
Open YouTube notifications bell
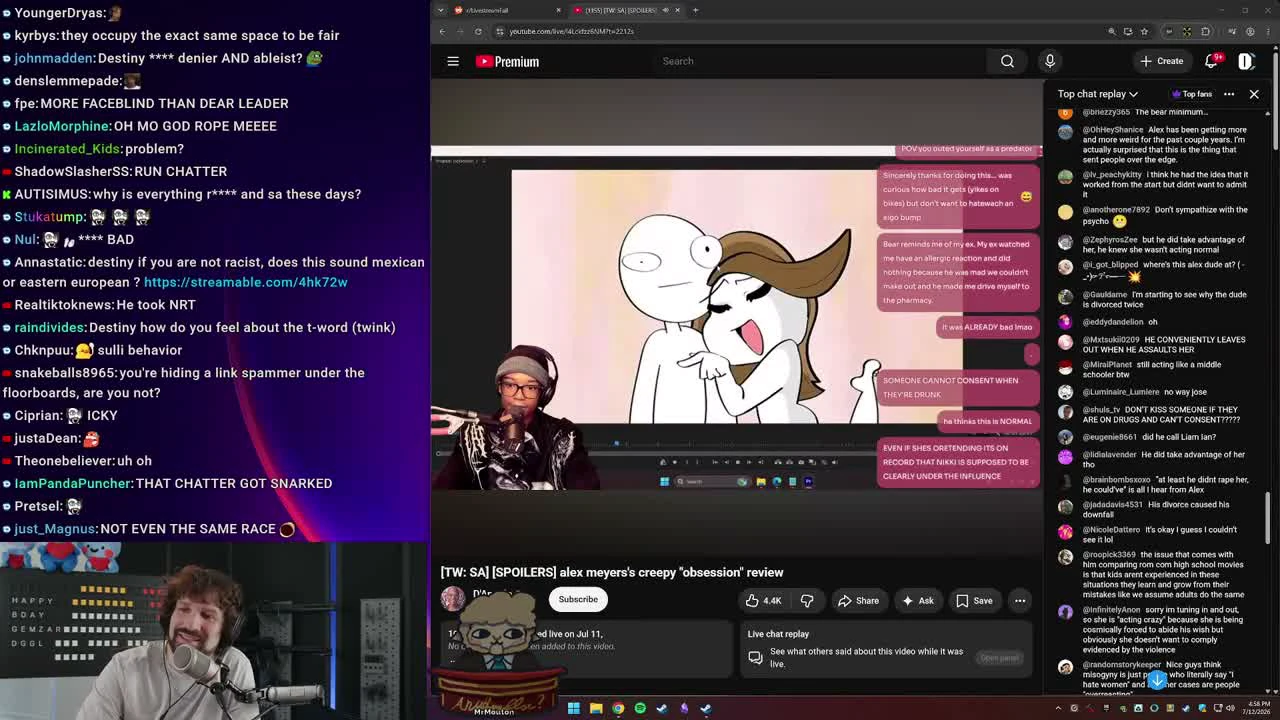1211,61
